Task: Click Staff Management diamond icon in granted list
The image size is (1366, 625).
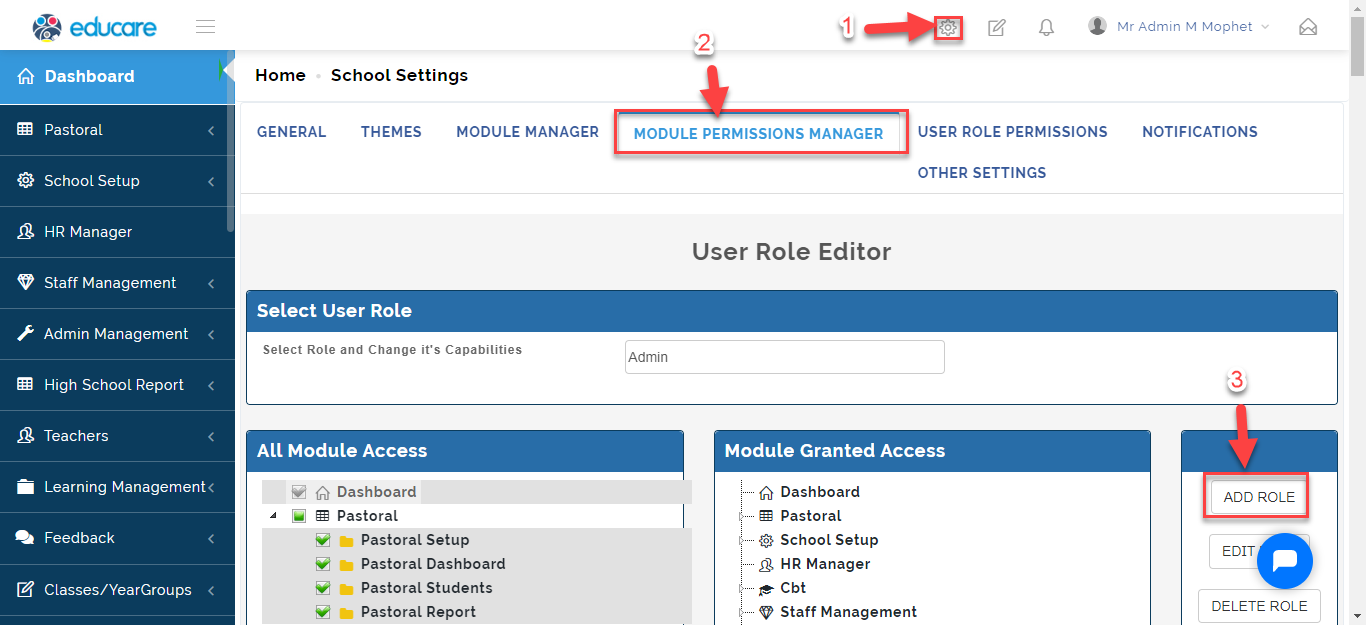Action: click(x=766, y=612)
